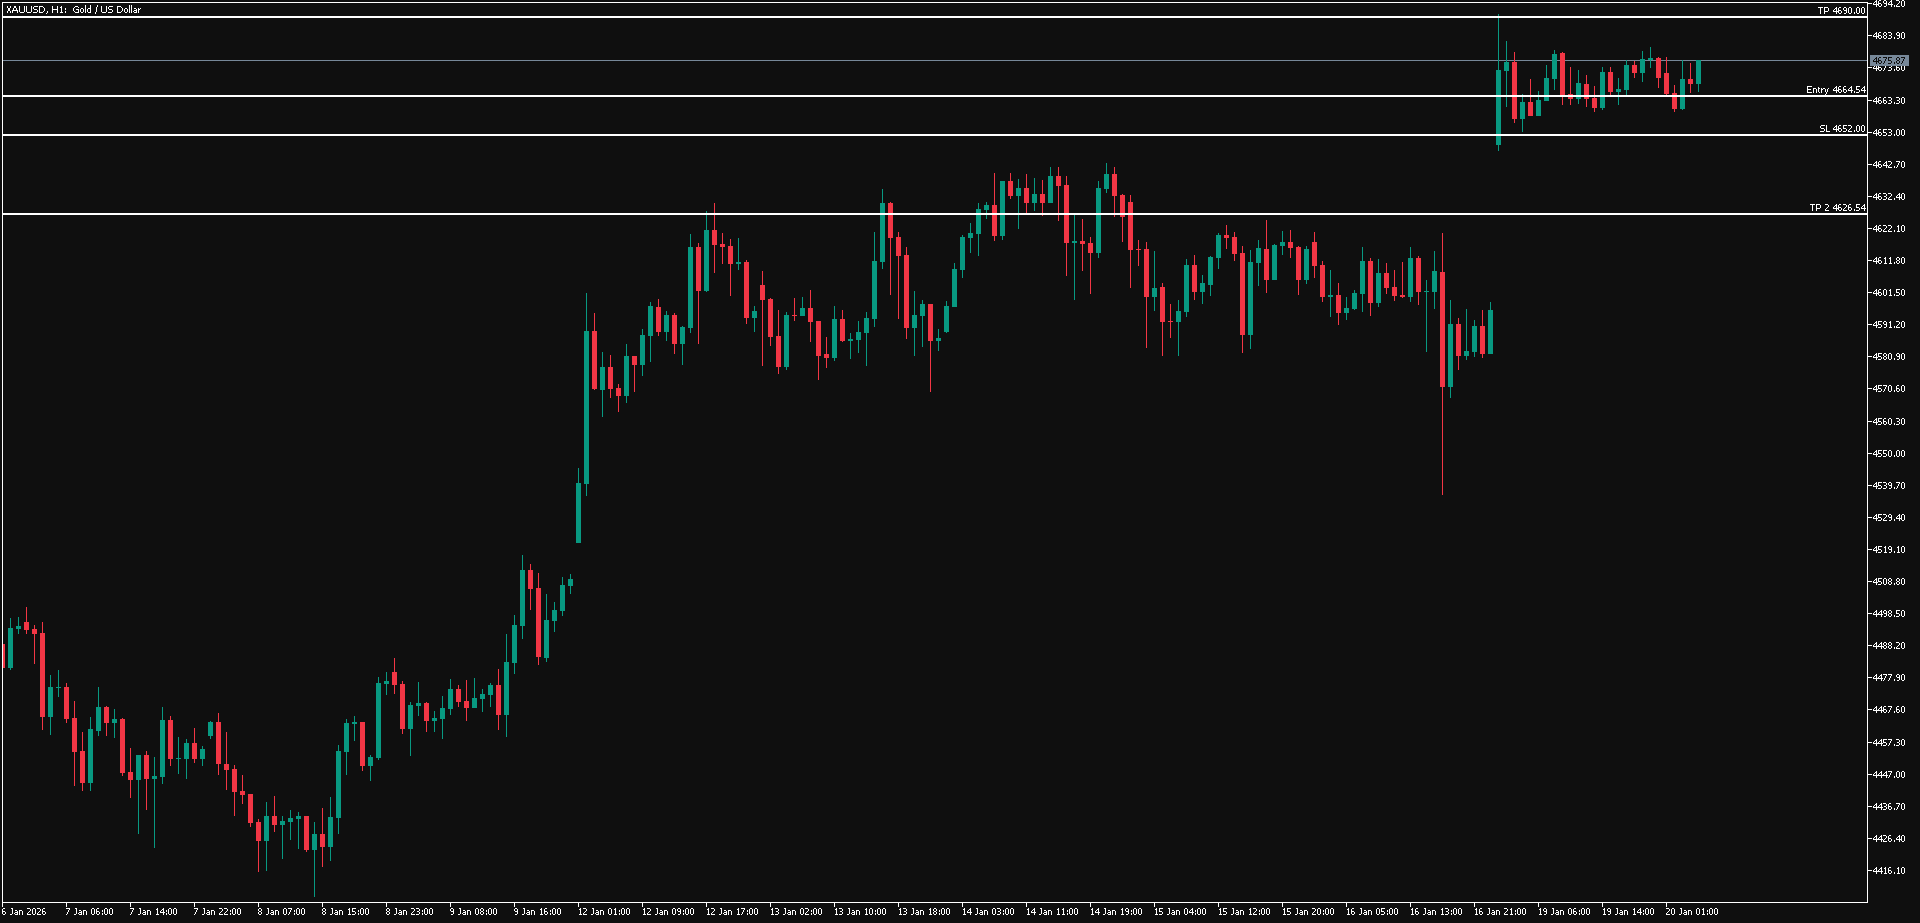
Task: Click the 4550.00 price axis label
Action: point(1889,454)
